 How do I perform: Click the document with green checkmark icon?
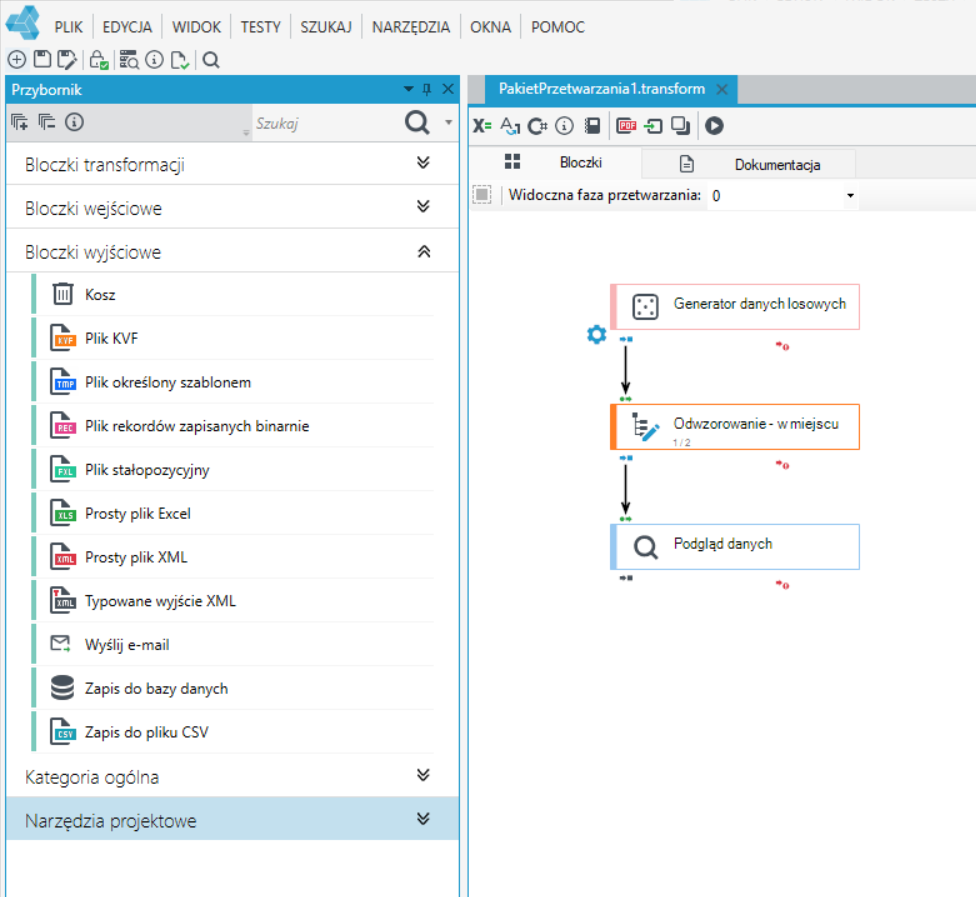(x=180, y=60)
